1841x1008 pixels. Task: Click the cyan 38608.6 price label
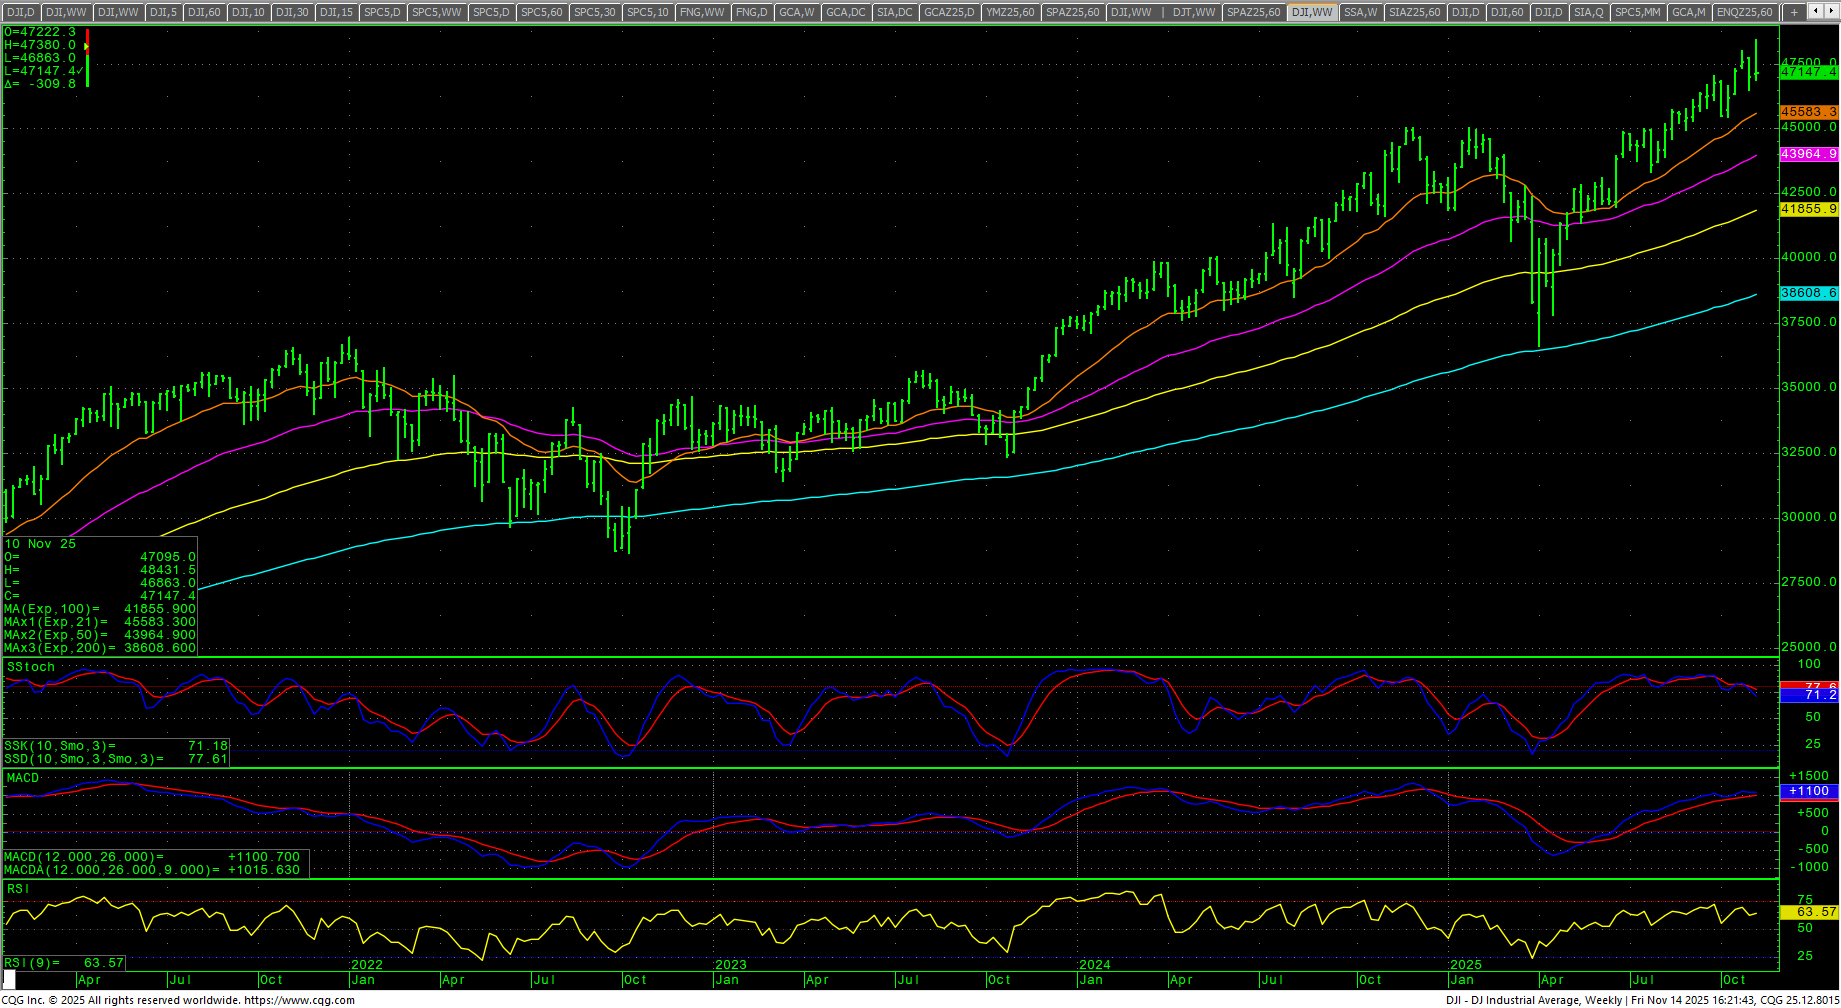click(x=1808, y=293)
